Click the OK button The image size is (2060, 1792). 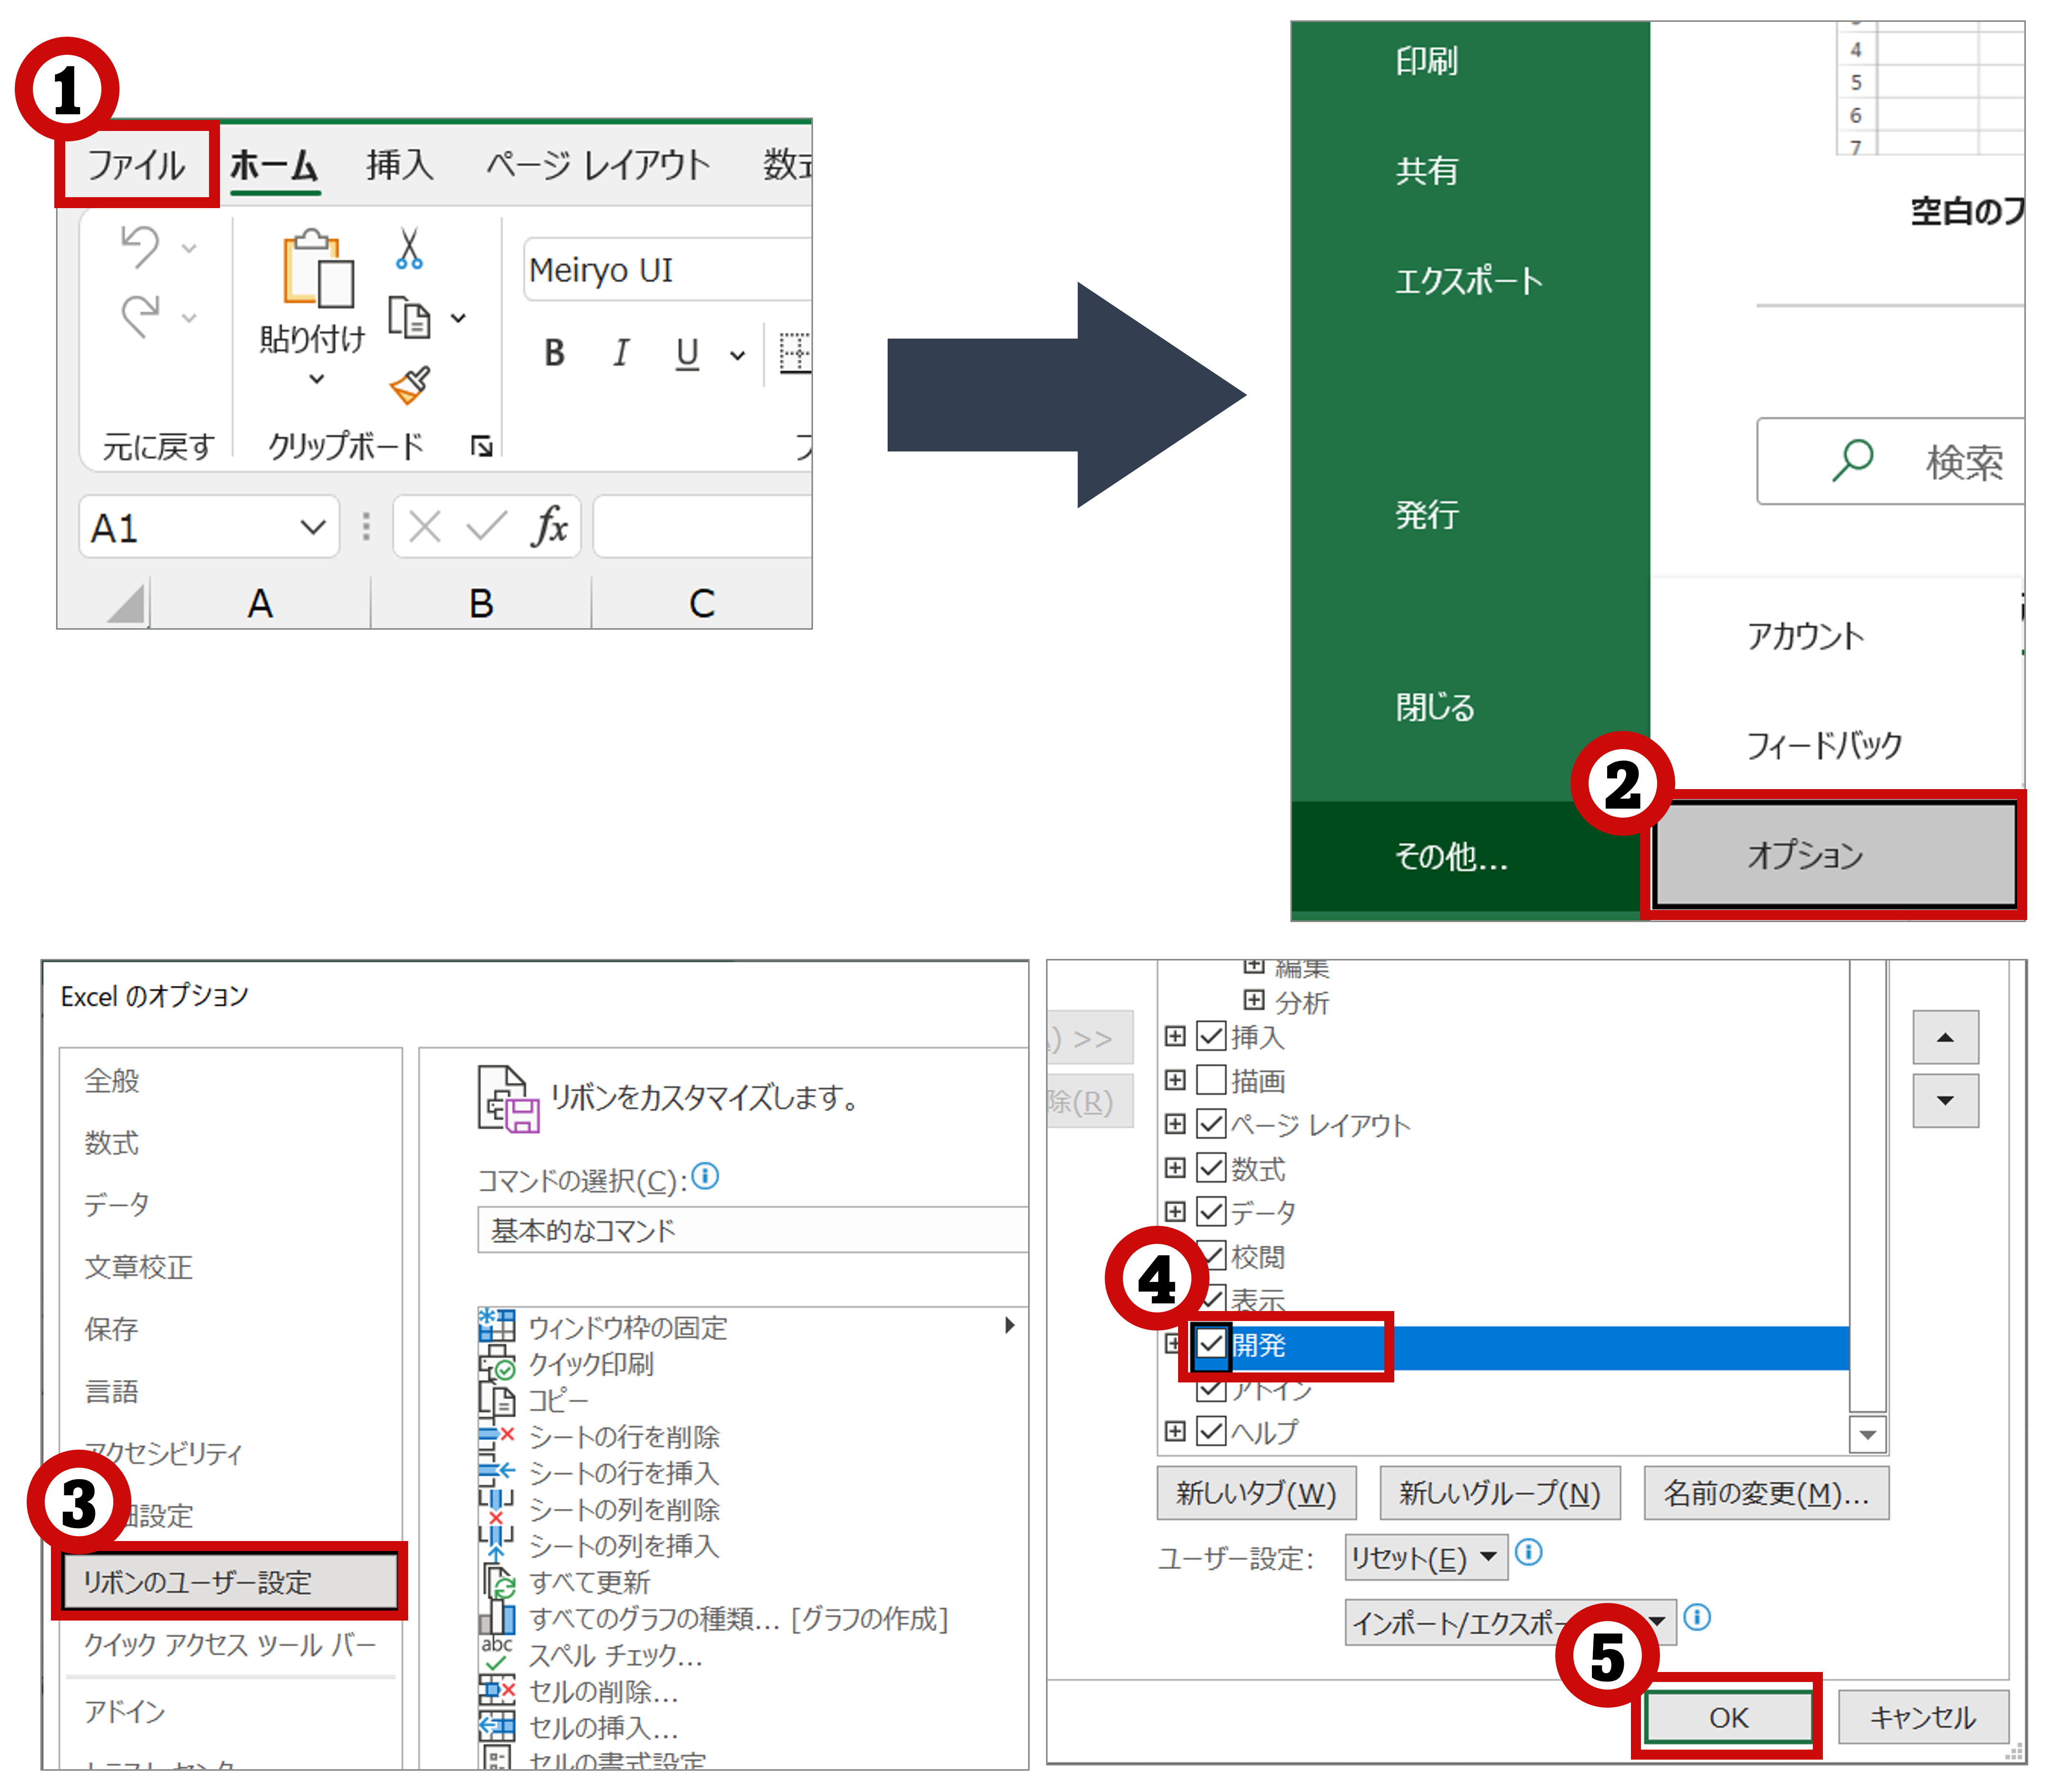pos(1728,1717)
